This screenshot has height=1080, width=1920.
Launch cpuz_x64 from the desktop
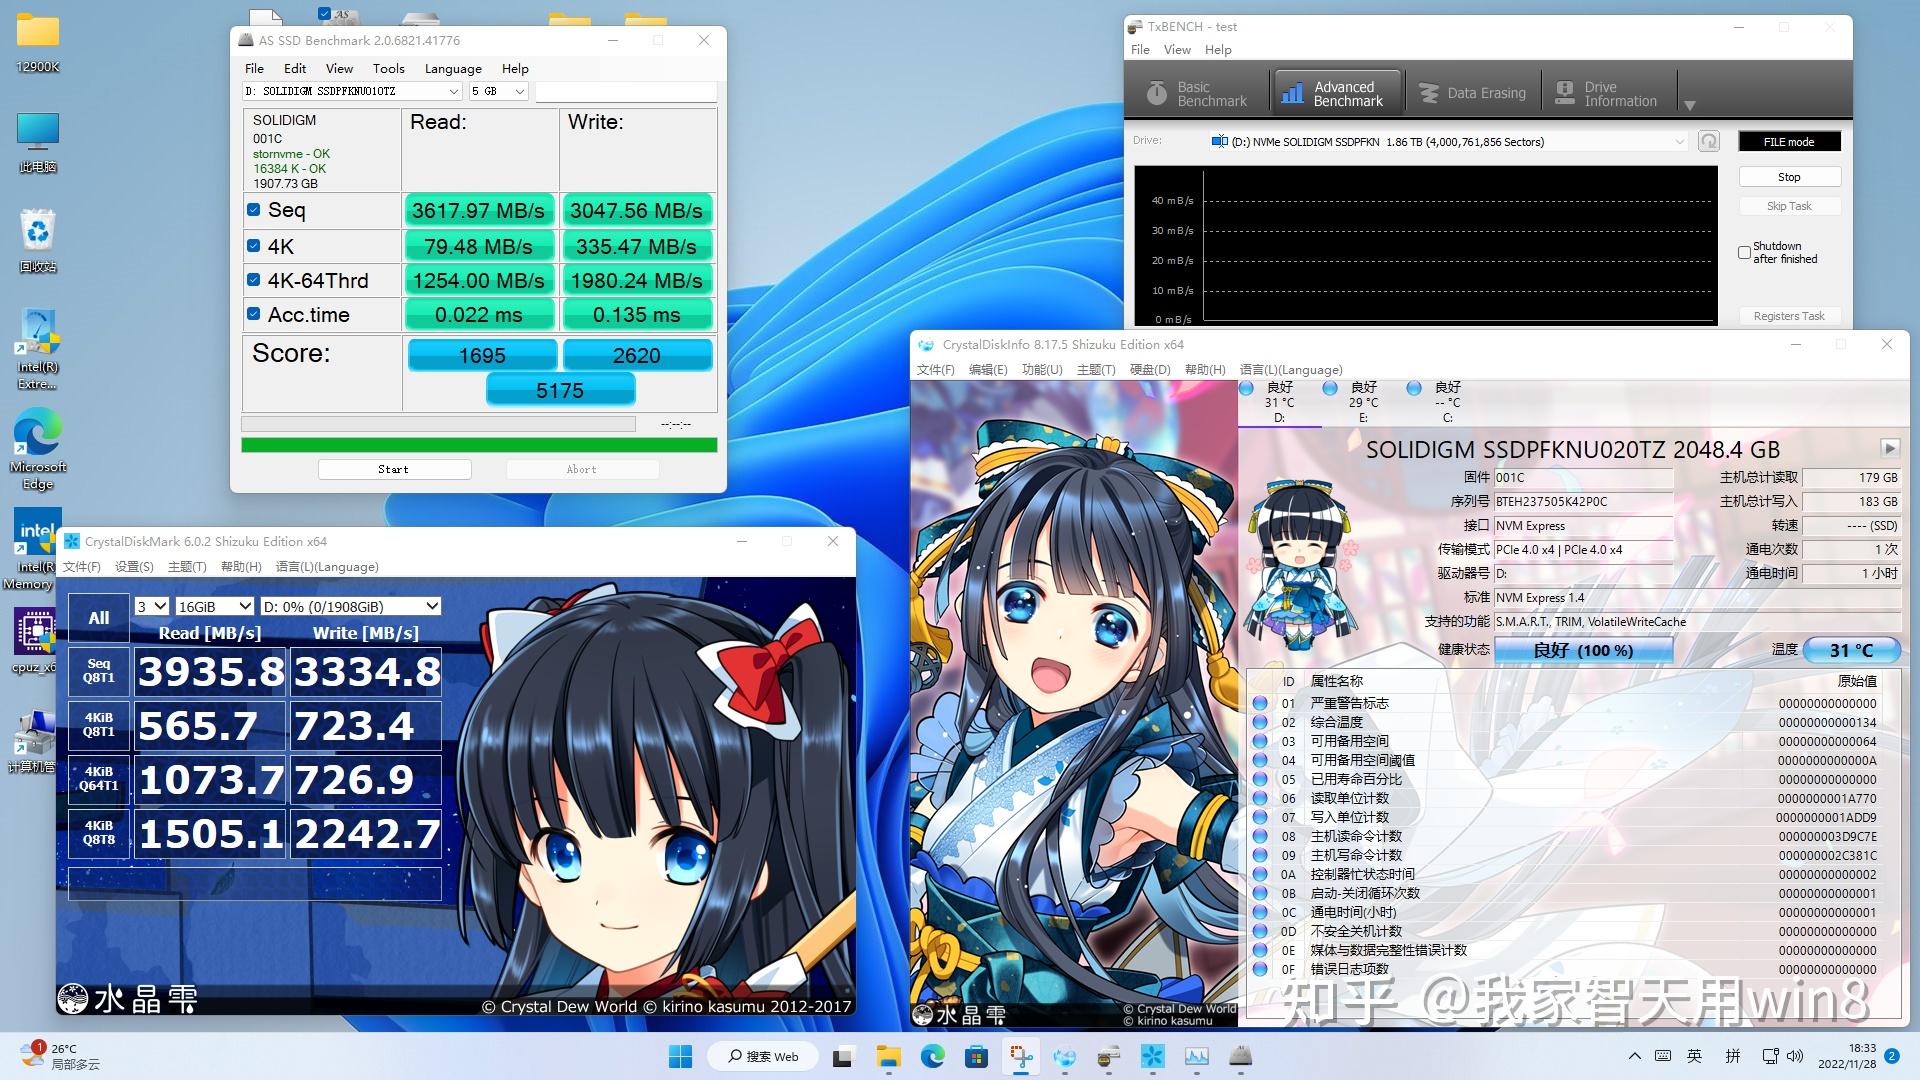(37, 633)
